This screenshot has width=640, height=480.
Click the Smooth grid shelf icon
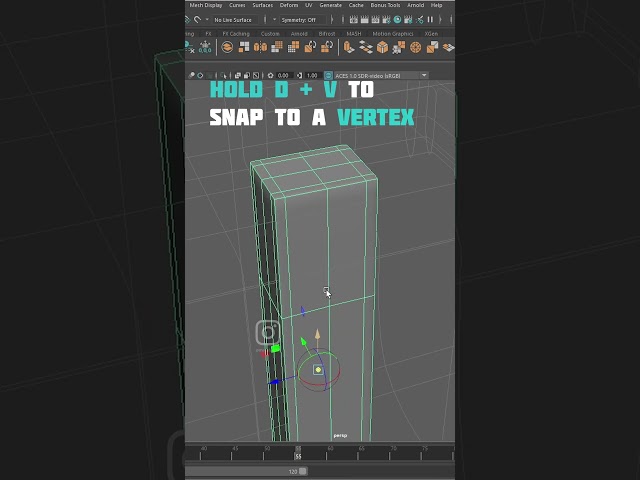[277, 47]
